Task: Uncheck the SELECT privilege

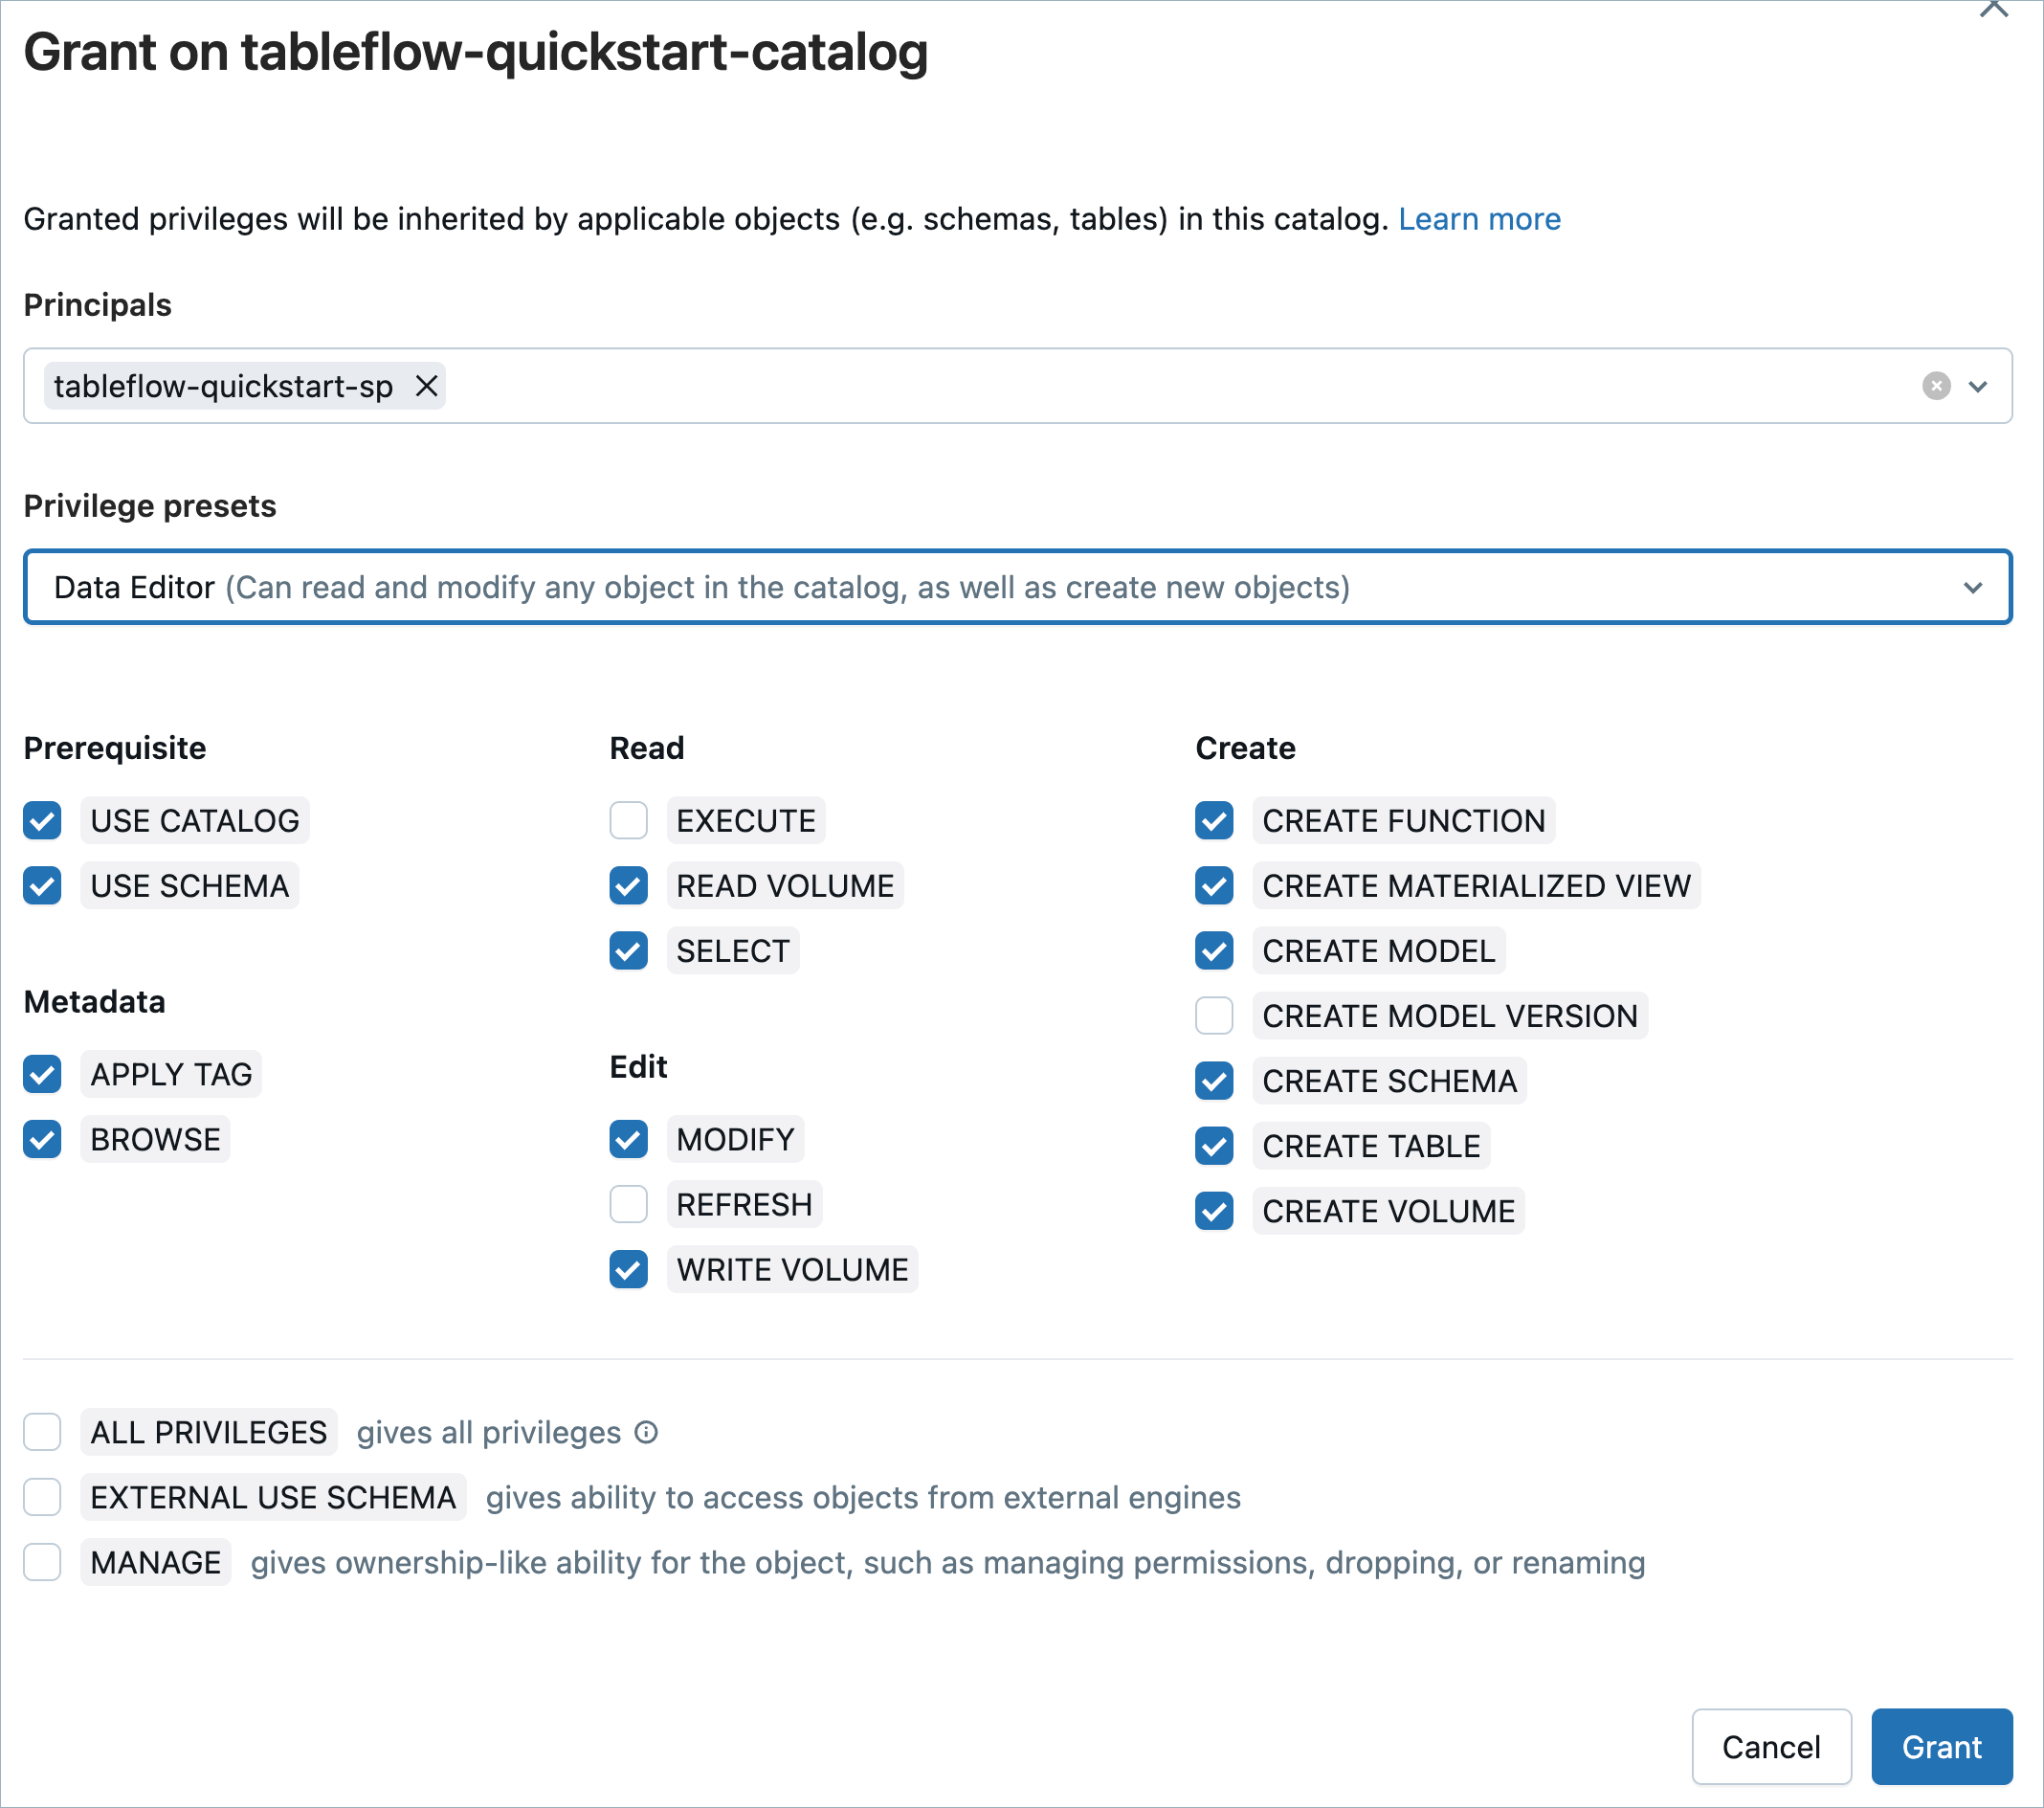Action: [x=628, y=951]
